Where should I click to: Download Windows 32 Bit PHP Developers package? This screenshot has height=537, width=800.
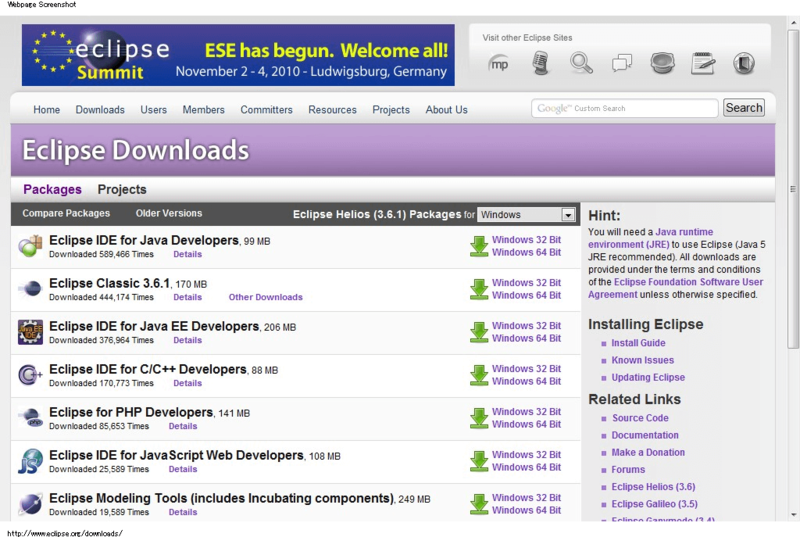(x=526, y=412)
